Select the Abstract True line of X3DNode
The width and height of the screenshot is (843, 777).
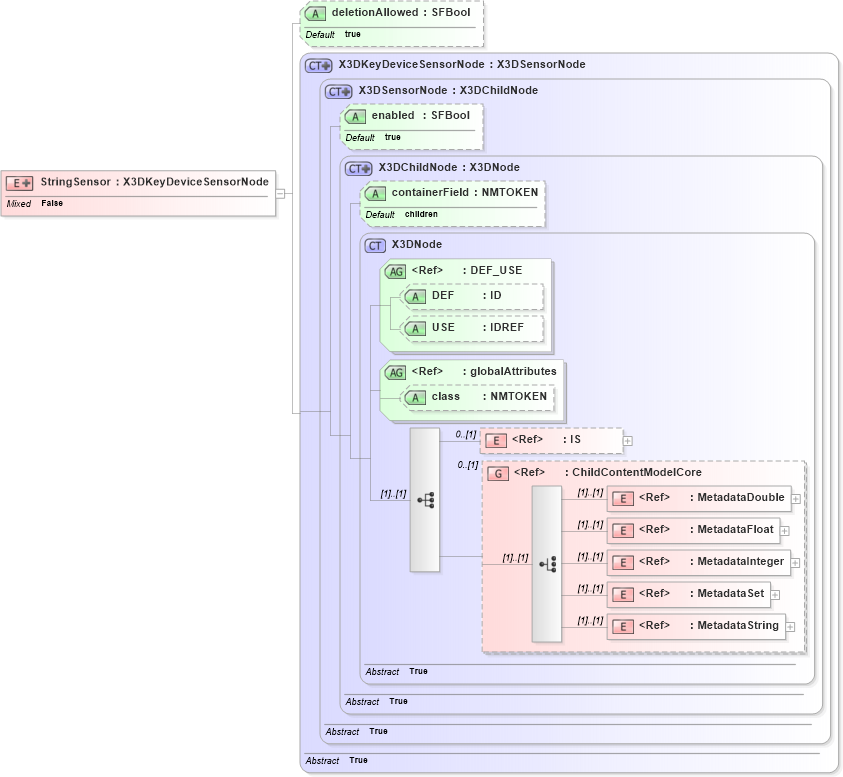click(x=397, y=672)
